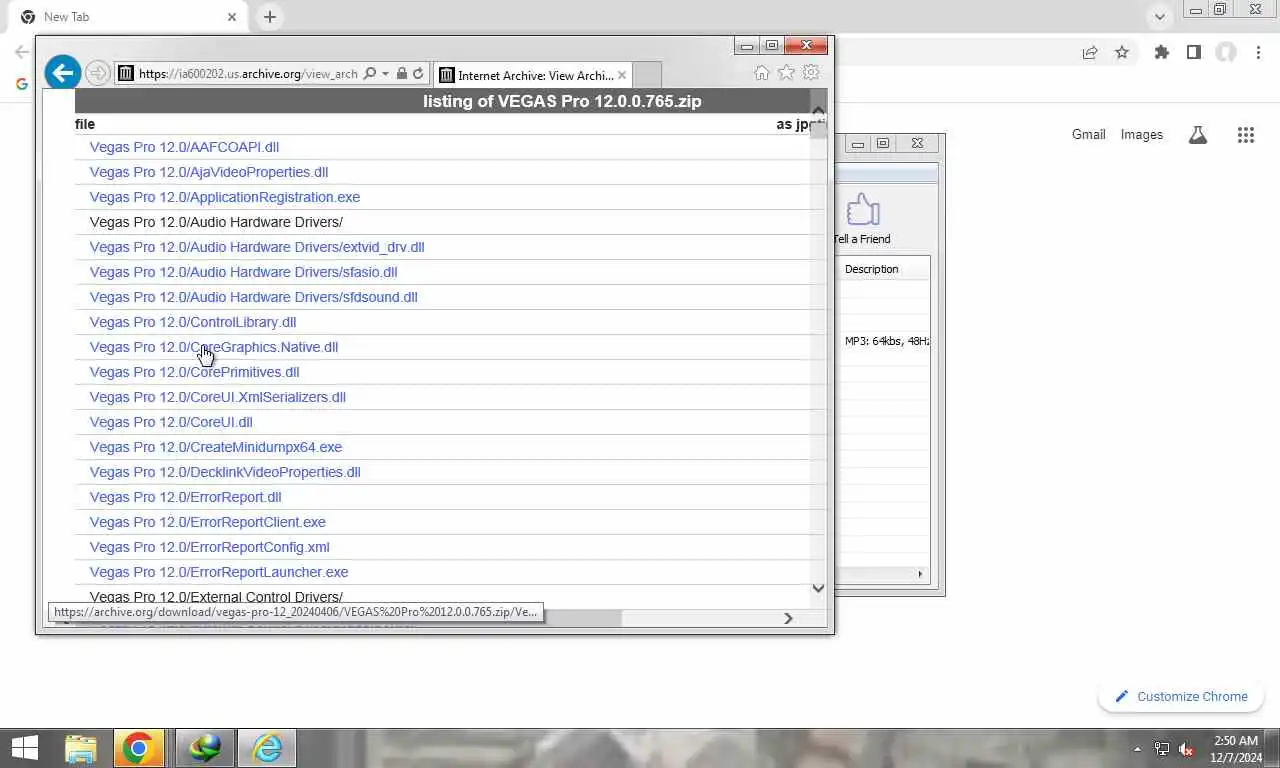Refresh the Internet Archive page in IE
The image size is (1280, 768).
(x=418, y=74)
